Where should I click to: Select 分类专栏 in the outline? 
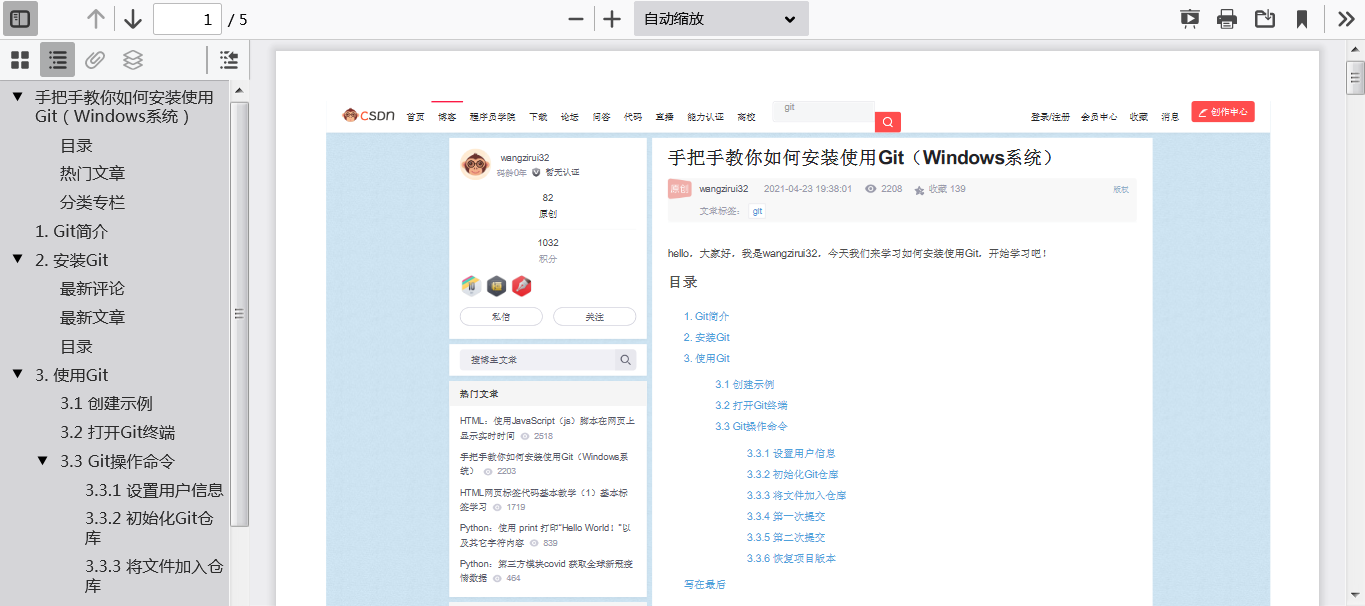[x=92, y=203]
